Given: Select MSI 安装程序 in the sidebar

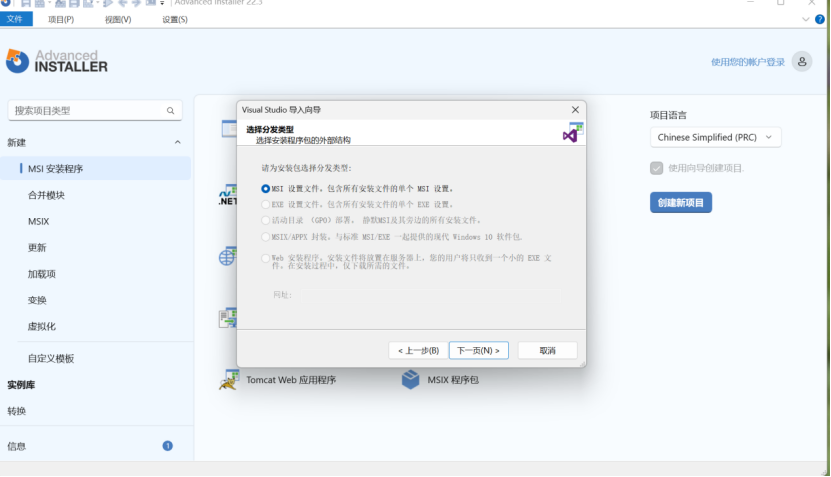Looking at the screenshot, I should click(95, 169).
